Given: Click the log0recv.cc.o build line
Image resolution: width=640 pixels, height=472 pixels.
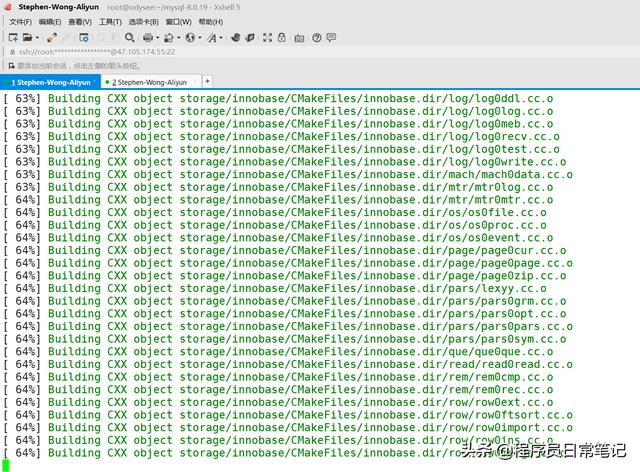Looking at the screenshot, I should [282, 136].
